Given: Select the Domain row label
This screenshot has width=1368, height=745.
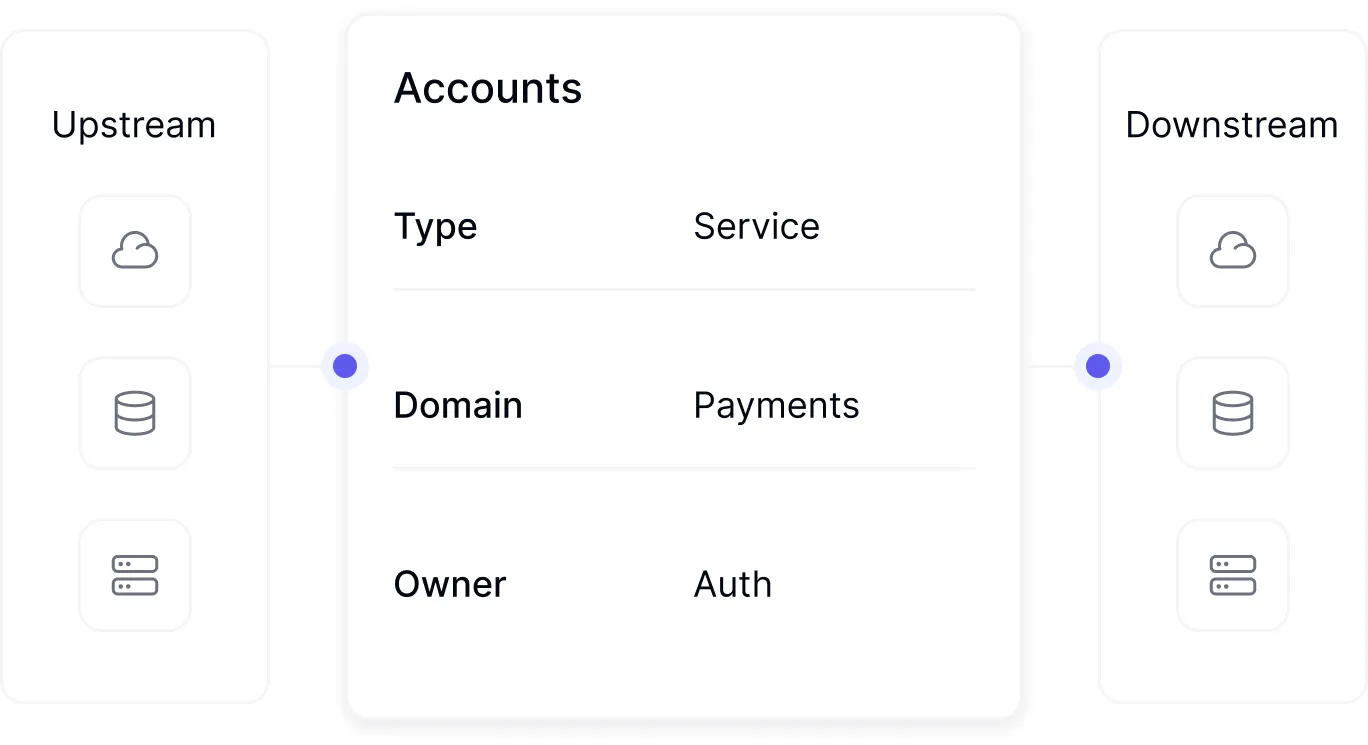Looking at the screenshot, I should pos(458,405).
